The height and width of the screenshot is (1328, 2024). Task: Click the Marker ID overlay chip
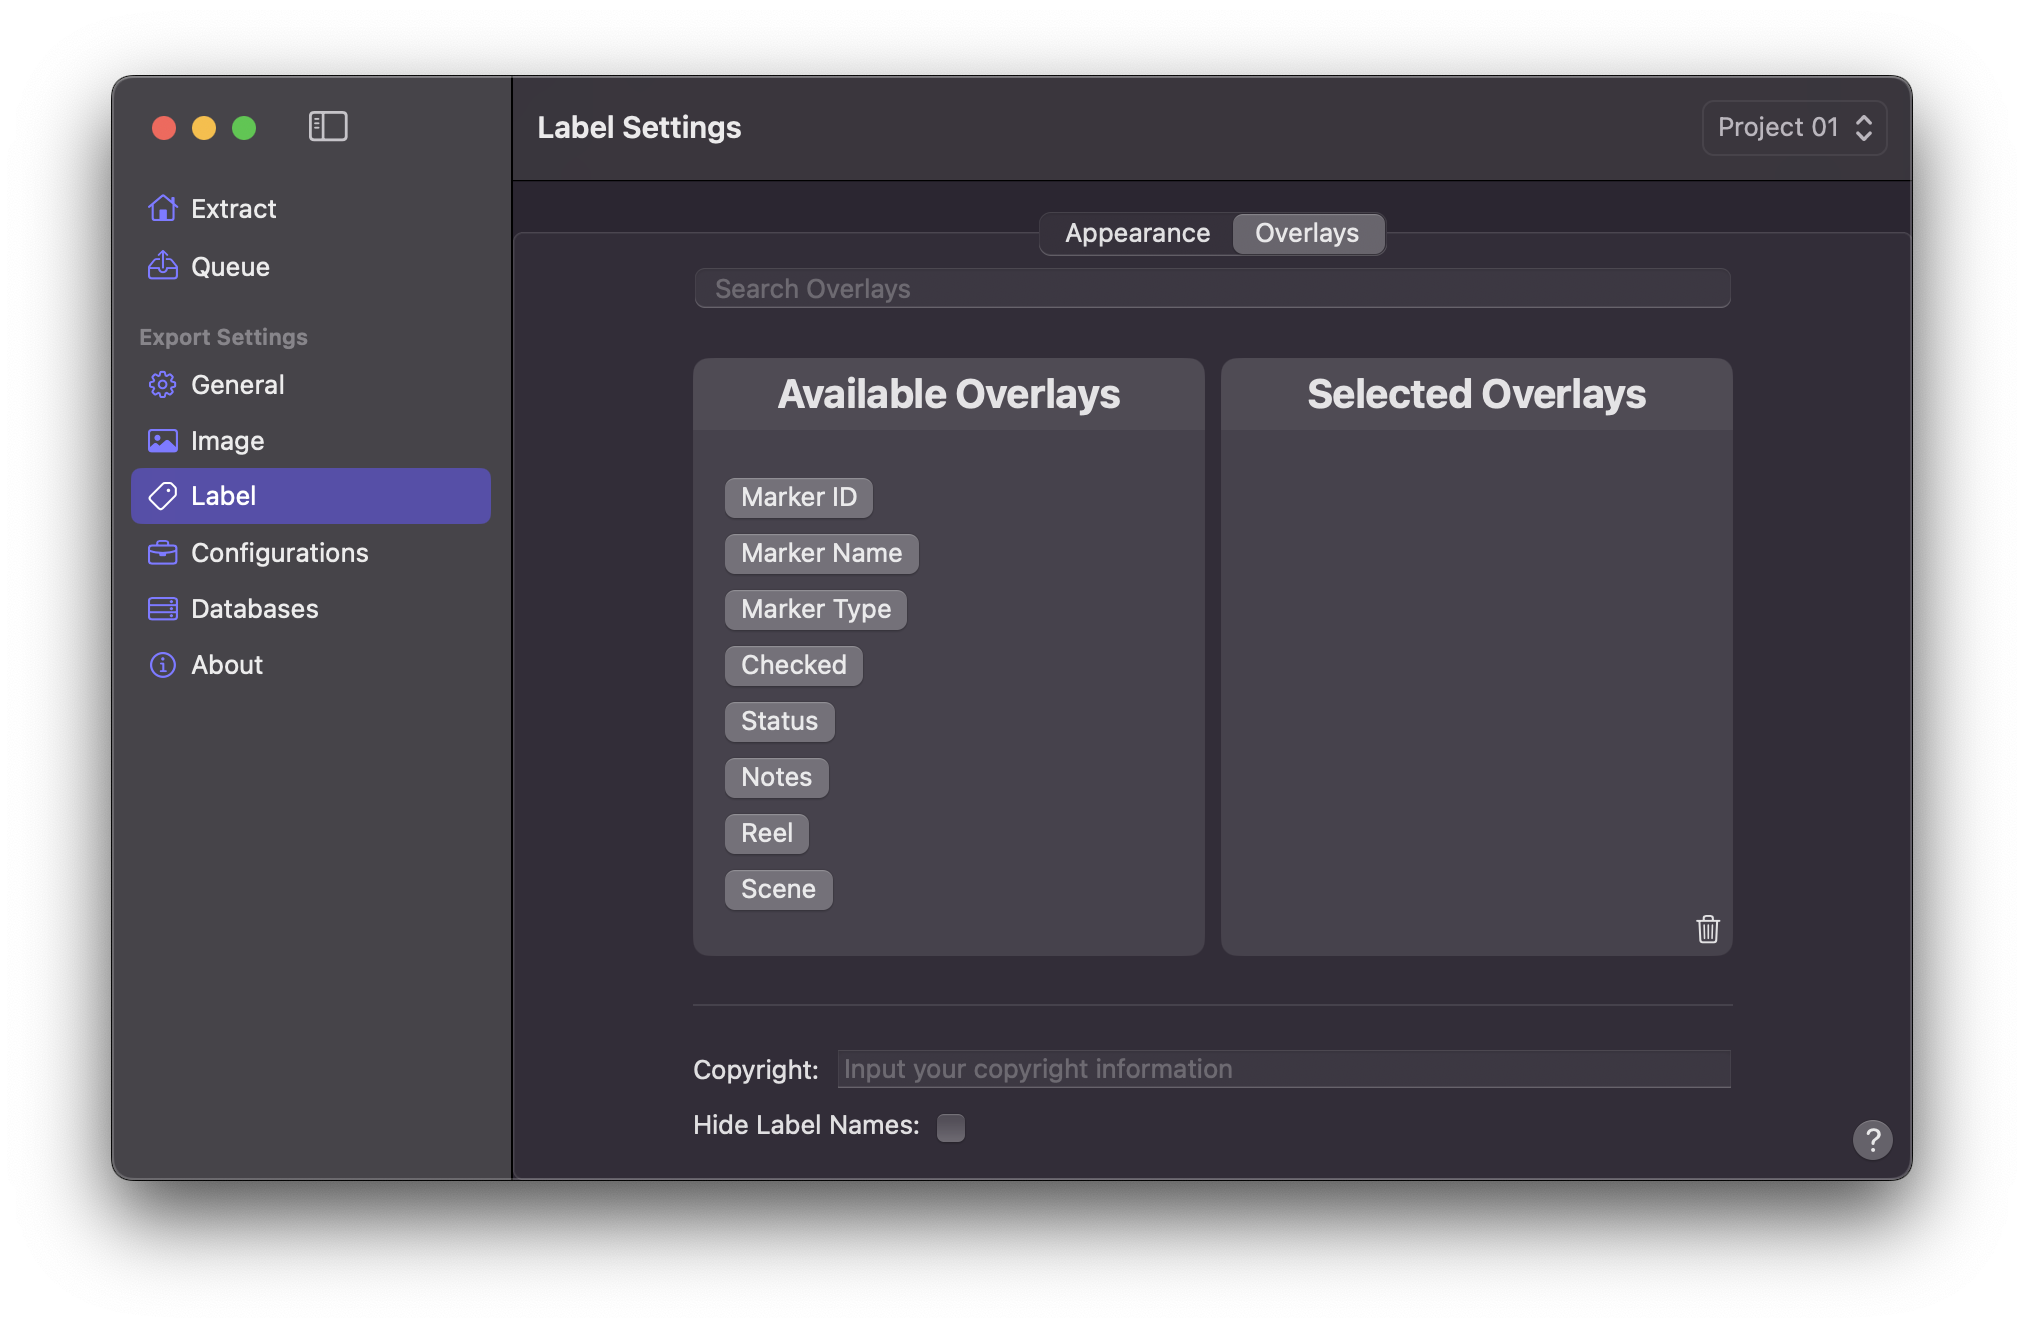[x=799, y=497]
